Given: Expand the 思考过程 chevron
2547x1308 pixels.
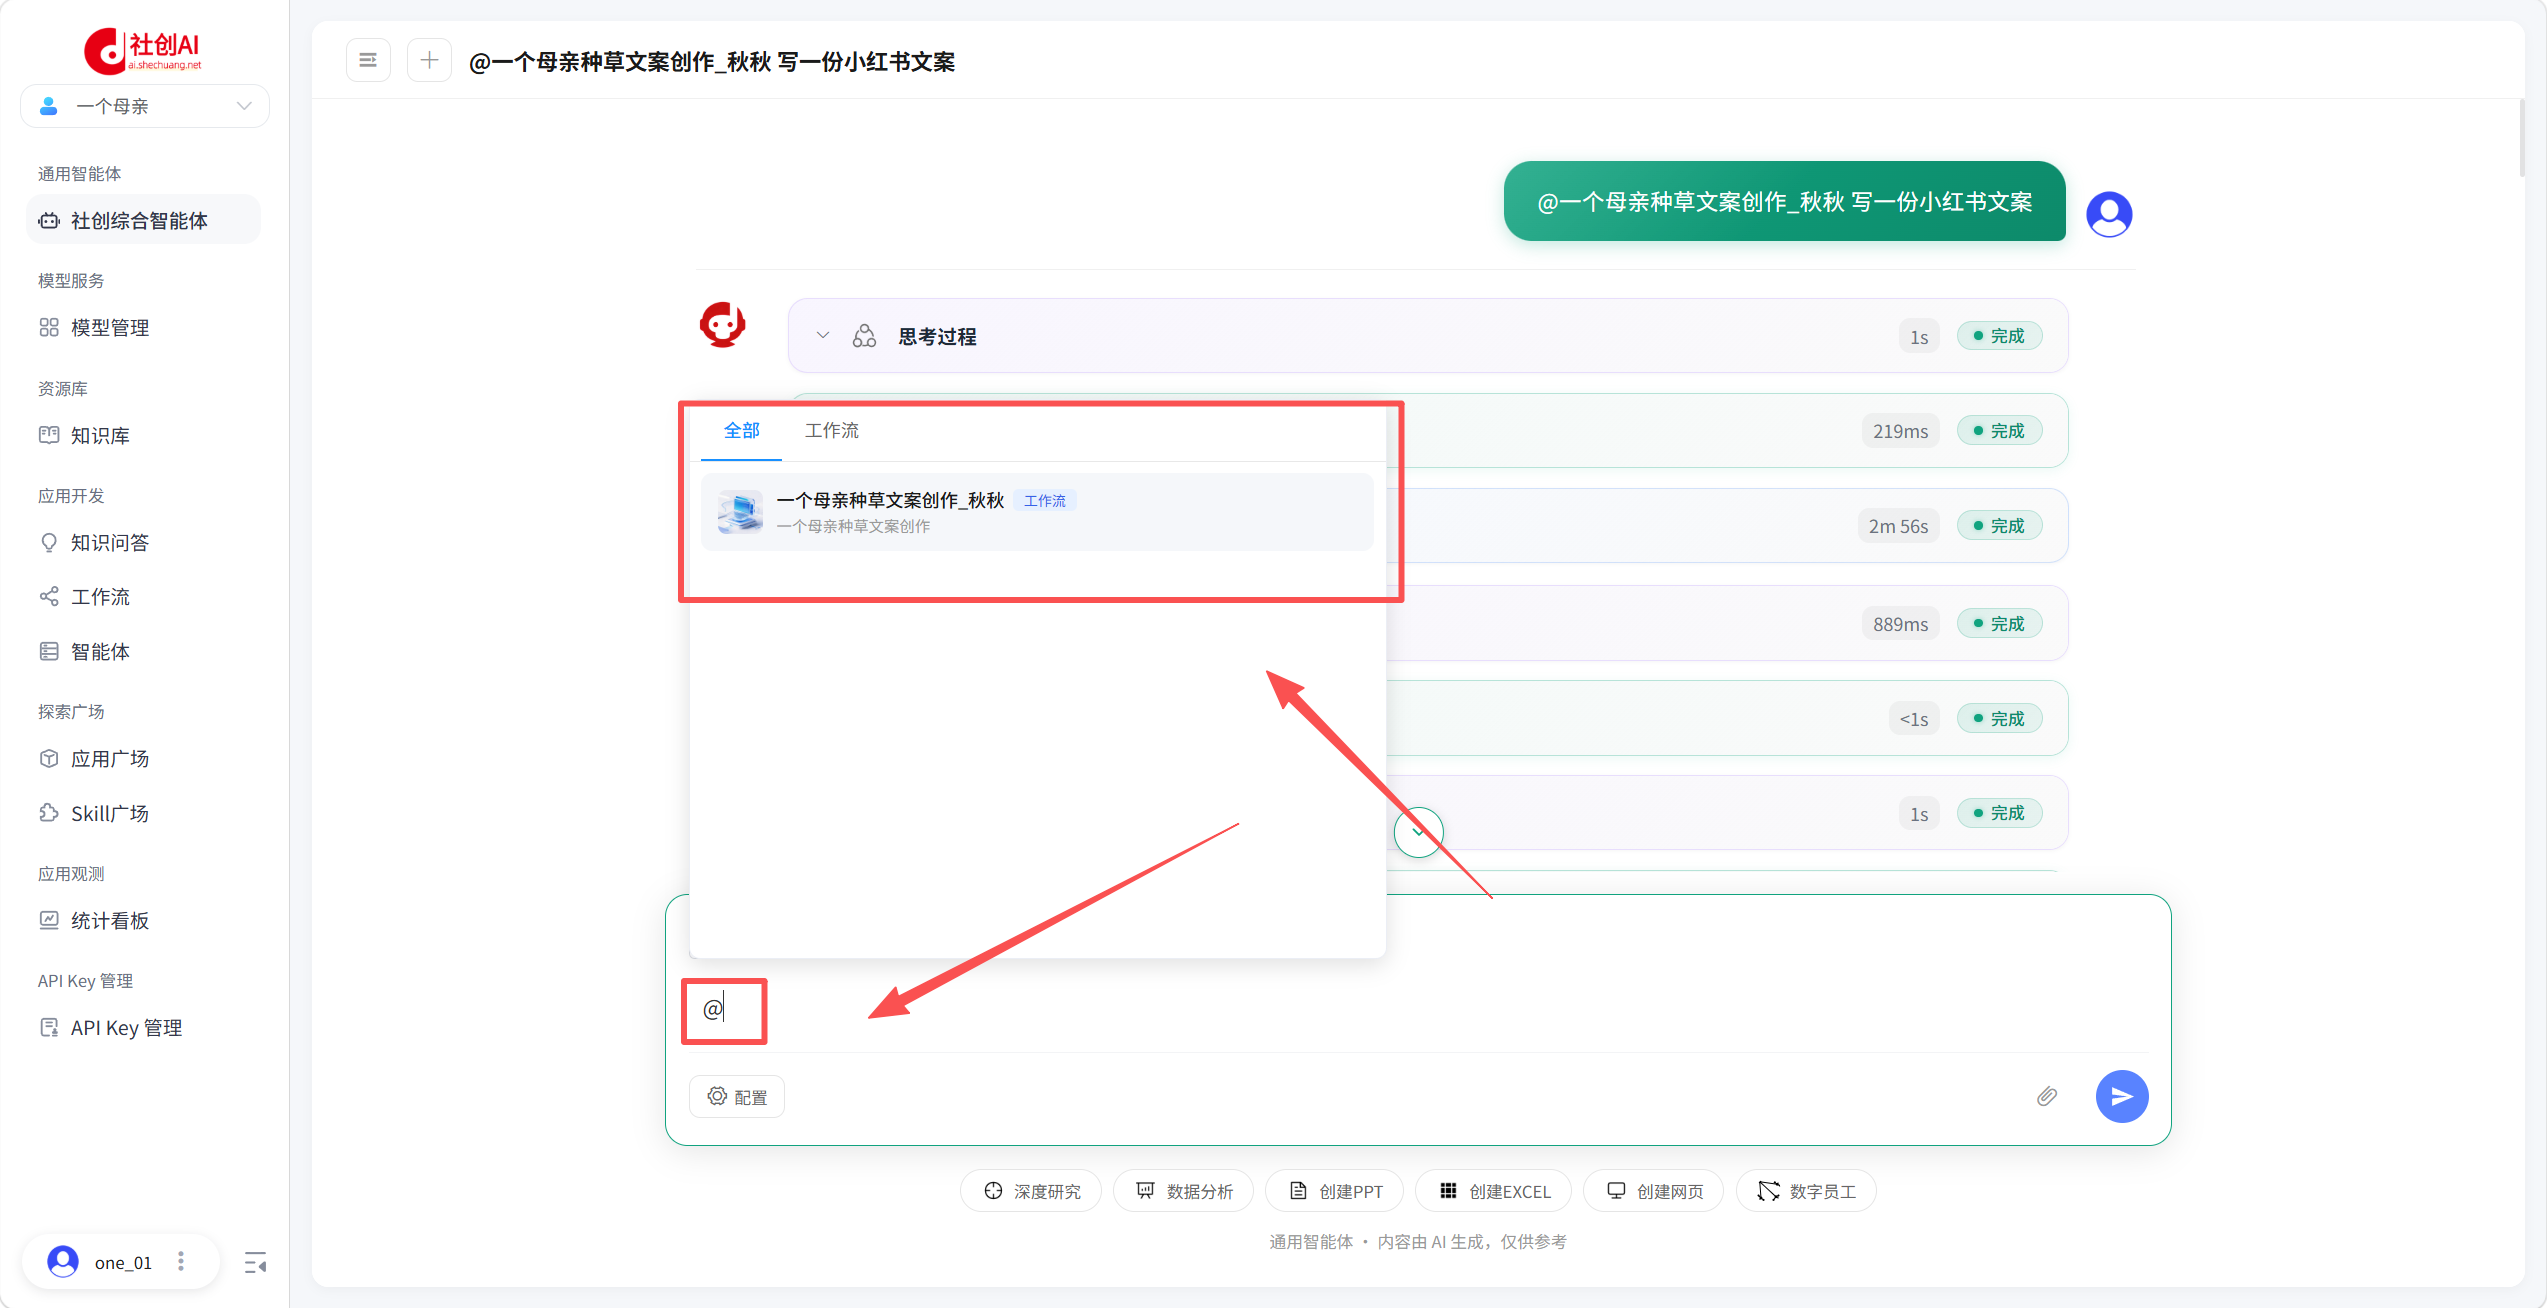Looking at the screenshot, I should tap(822, 336).
